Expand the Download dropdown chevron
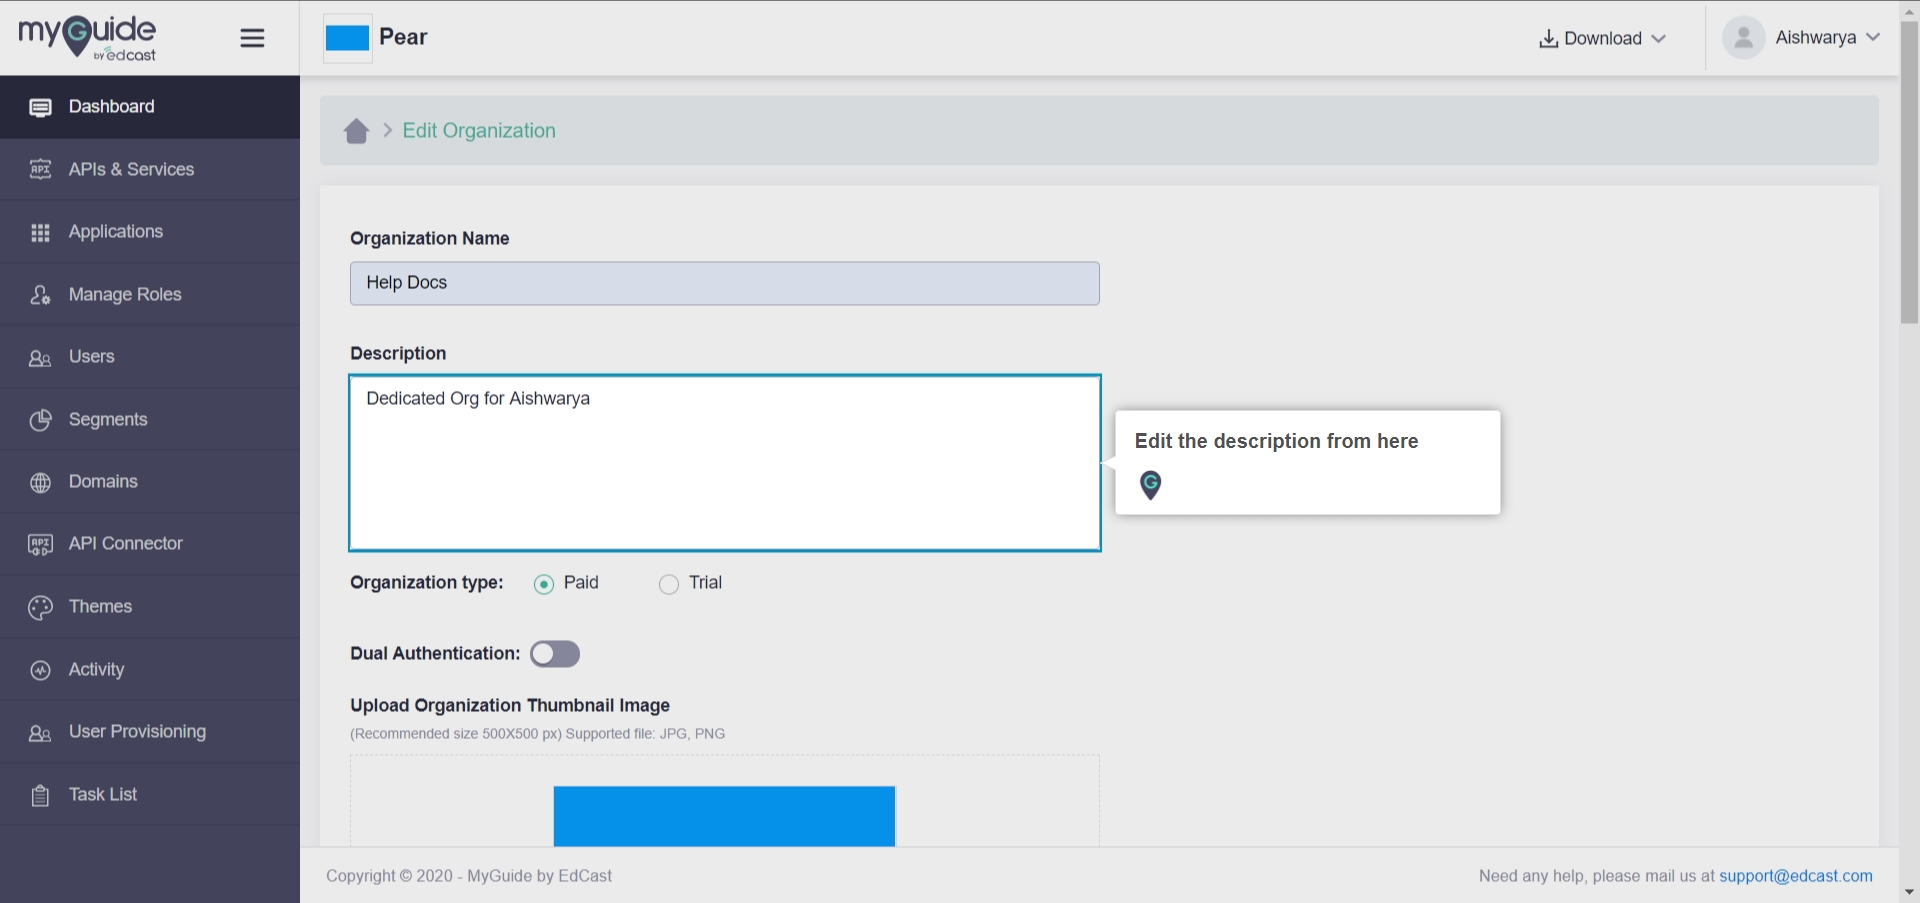1920x903 pixels. (x=1659, y=39)
